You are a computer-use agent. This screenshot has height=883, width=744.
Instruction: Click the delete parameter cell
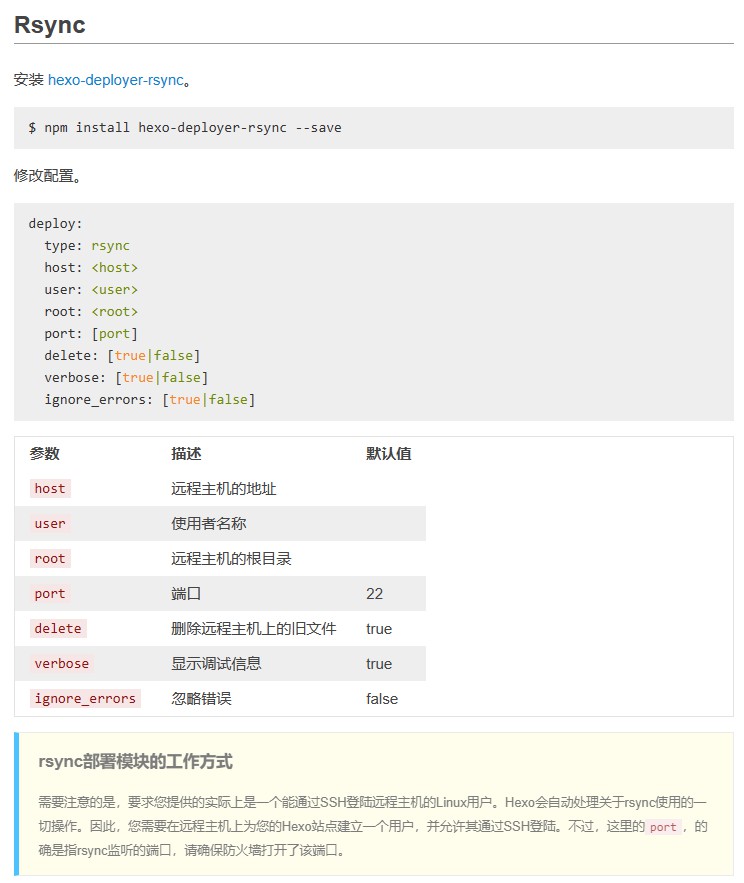point(58,628)
